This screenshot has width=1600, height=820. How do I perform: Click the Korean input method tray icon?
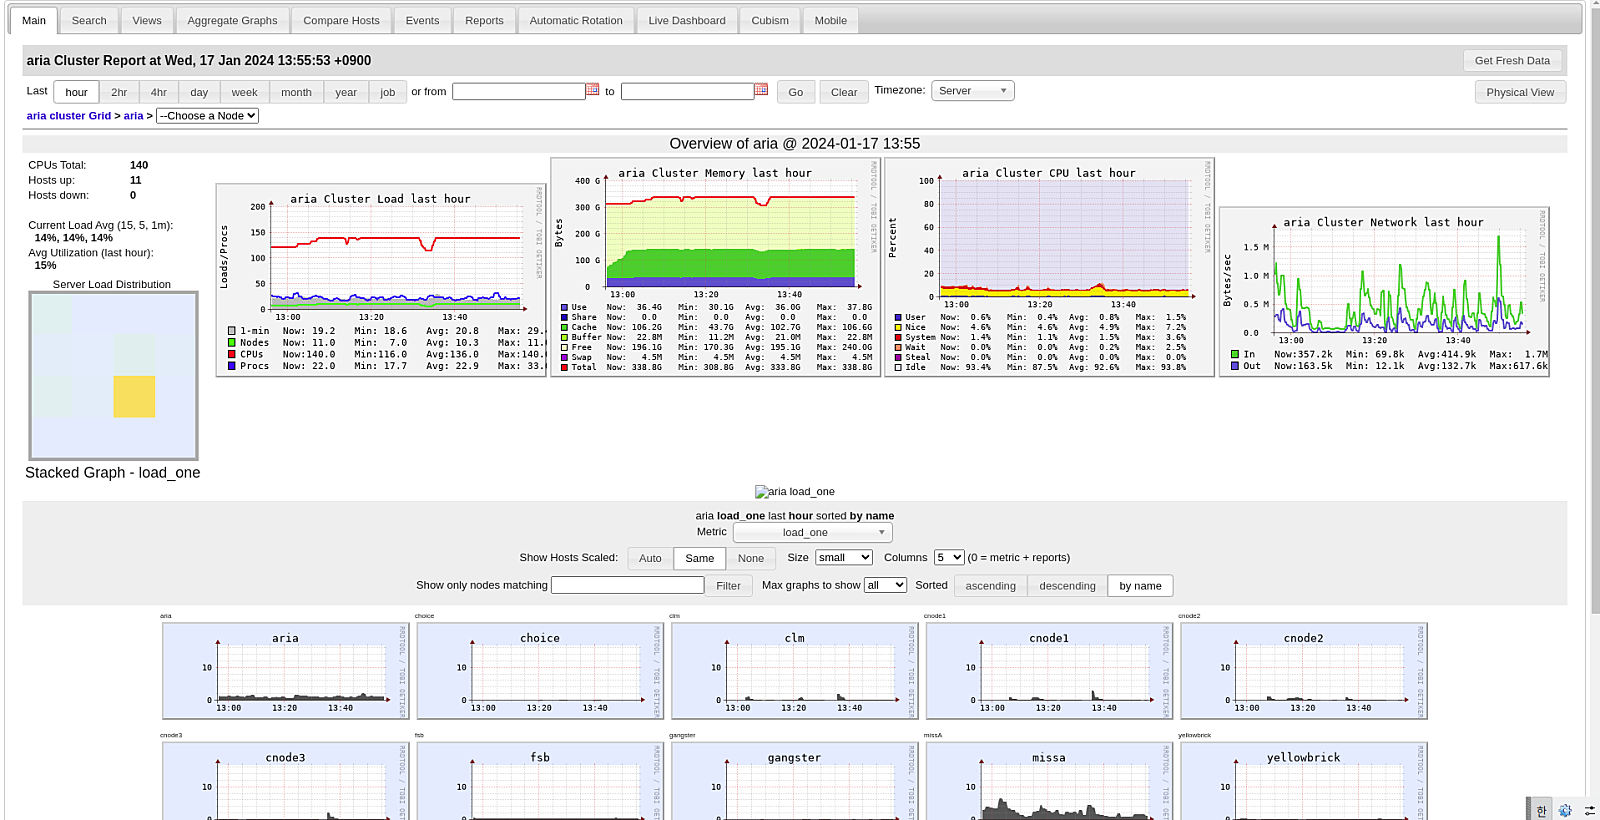pyautogui.click(x=1541, y=810)
